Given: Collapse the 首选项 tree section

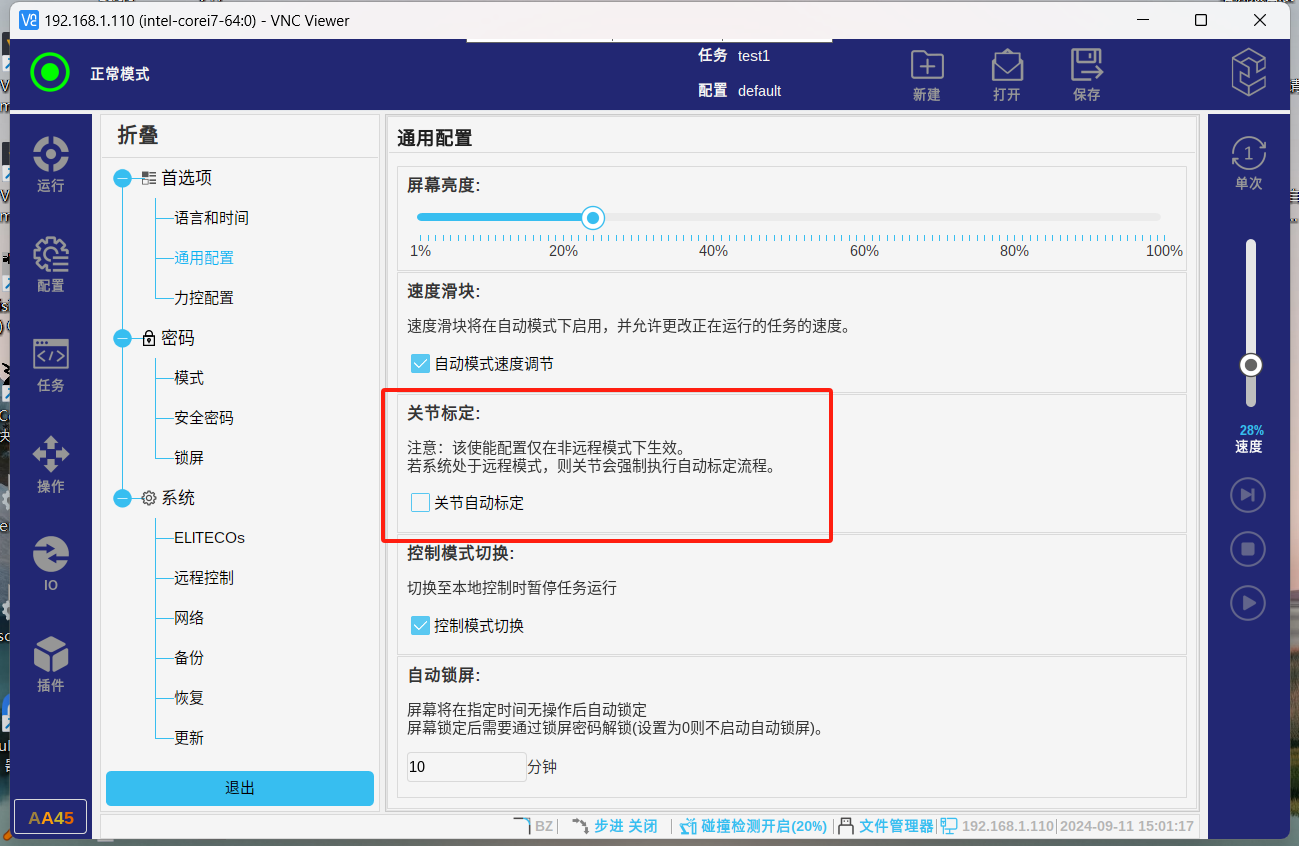Looking at the screenshot, I should tap(123, 179).
